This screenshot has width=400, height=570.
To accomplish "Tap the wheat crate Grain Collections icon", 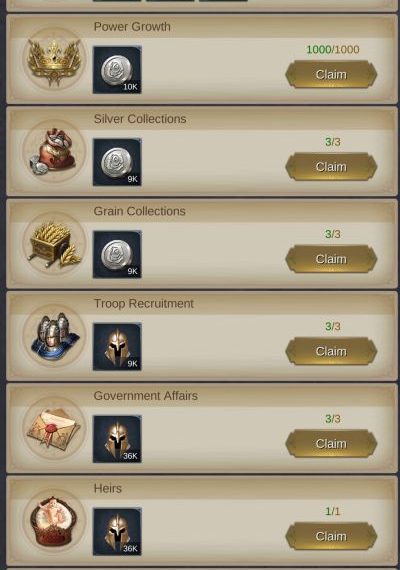I will (54, 244).
